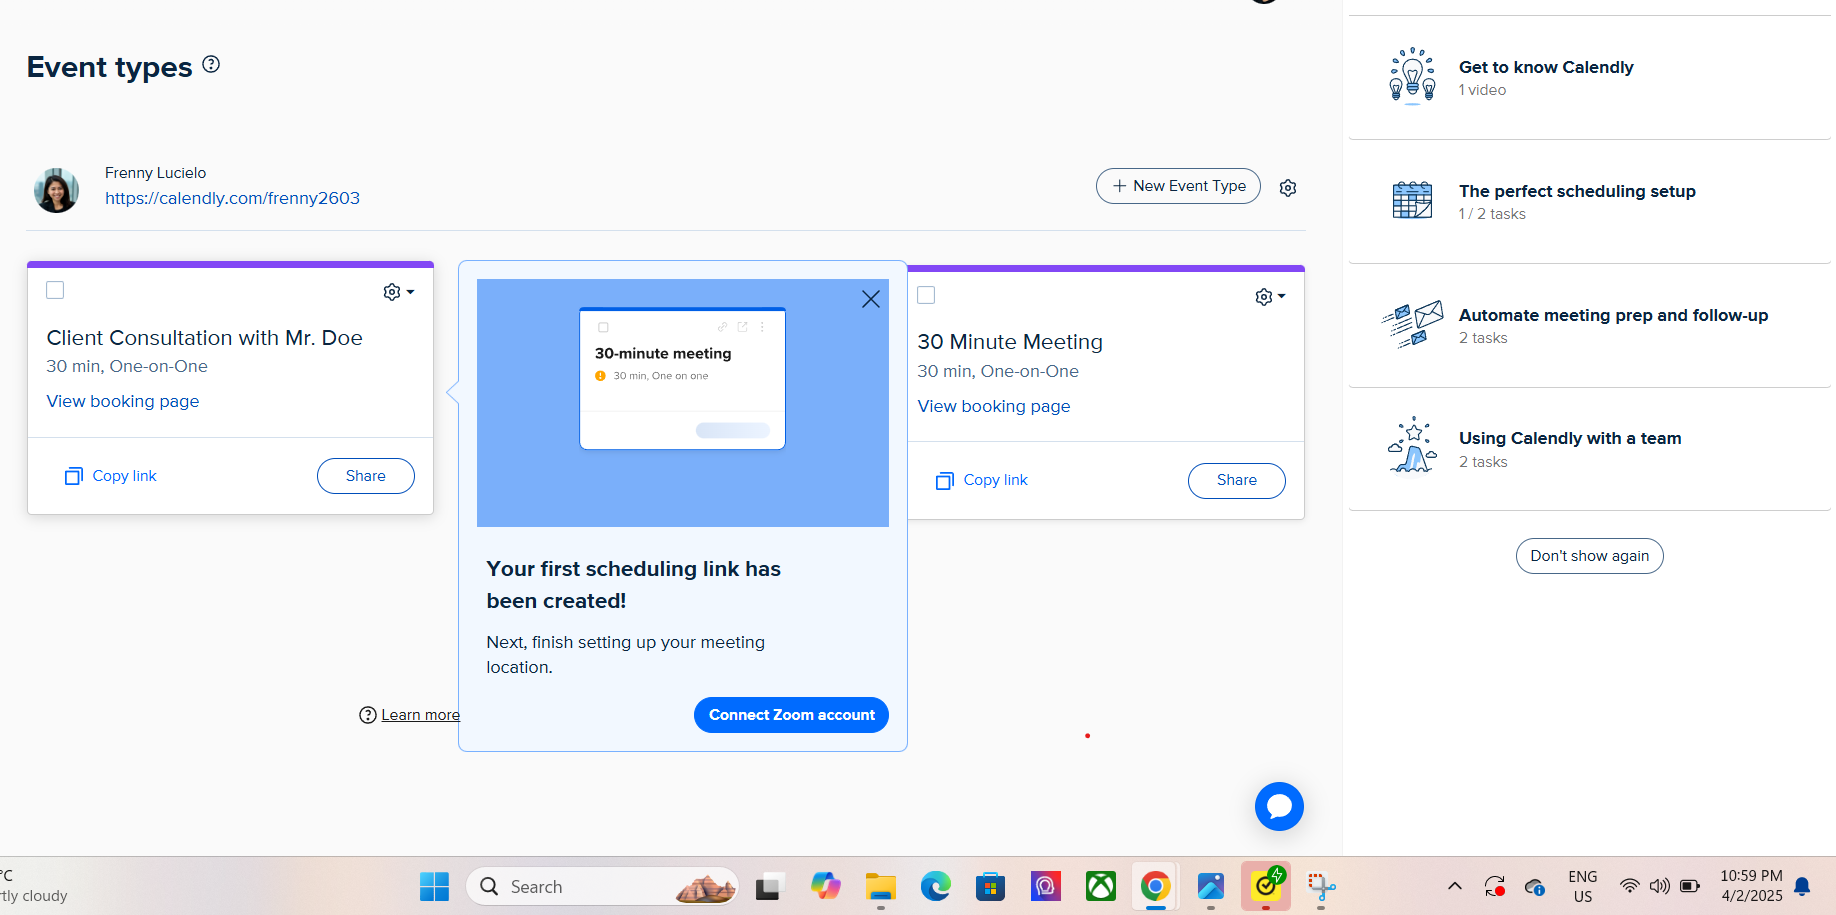This screenshot has height=915, width=1836.
Task: Open the Windows Start menu
Action: tap(434, 887)
